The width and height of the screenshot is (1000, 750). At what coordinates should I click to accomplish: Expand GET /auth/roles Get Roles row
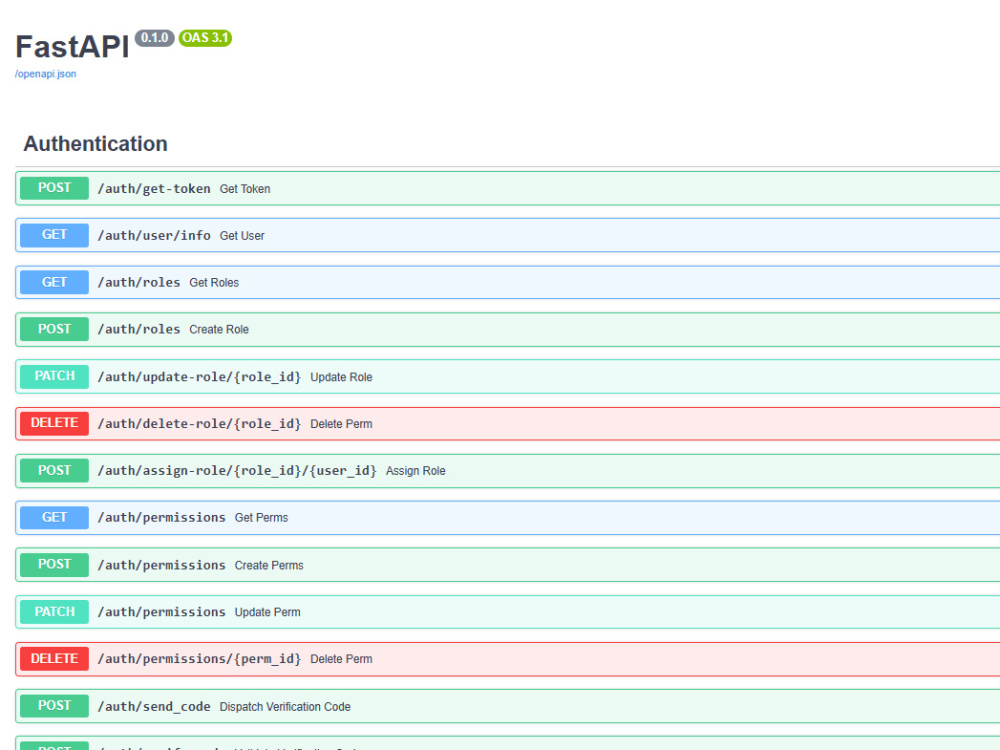pyautogui.click(x=508, y=283)
